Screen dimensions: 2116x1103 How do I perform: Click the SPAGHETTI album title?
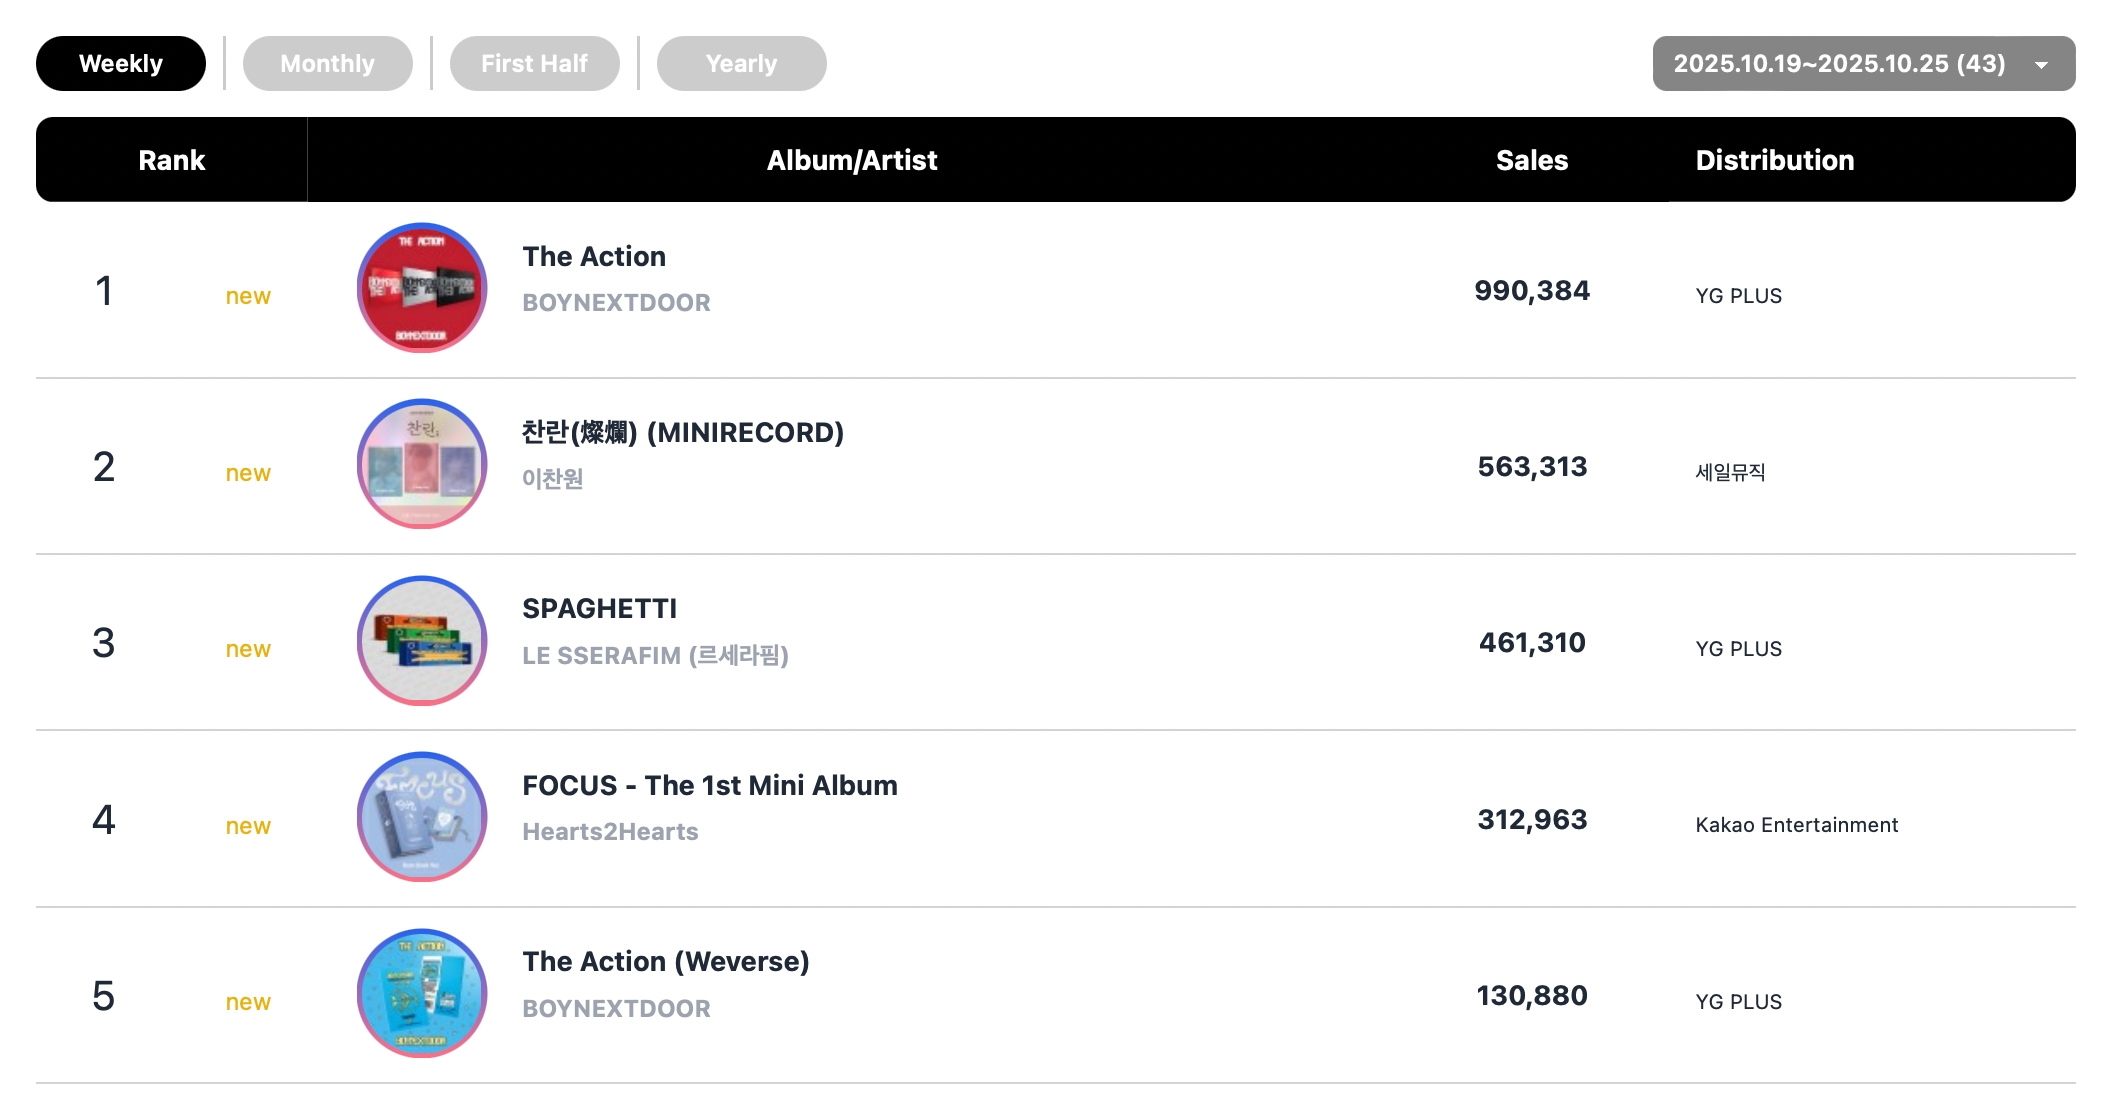pyautogui.click(x=599, y=609)
